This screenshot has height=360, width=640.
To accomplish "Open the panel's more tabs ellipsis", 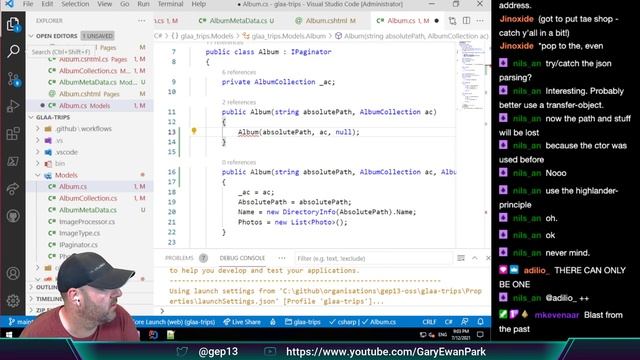I will click(x=282, y=258).
